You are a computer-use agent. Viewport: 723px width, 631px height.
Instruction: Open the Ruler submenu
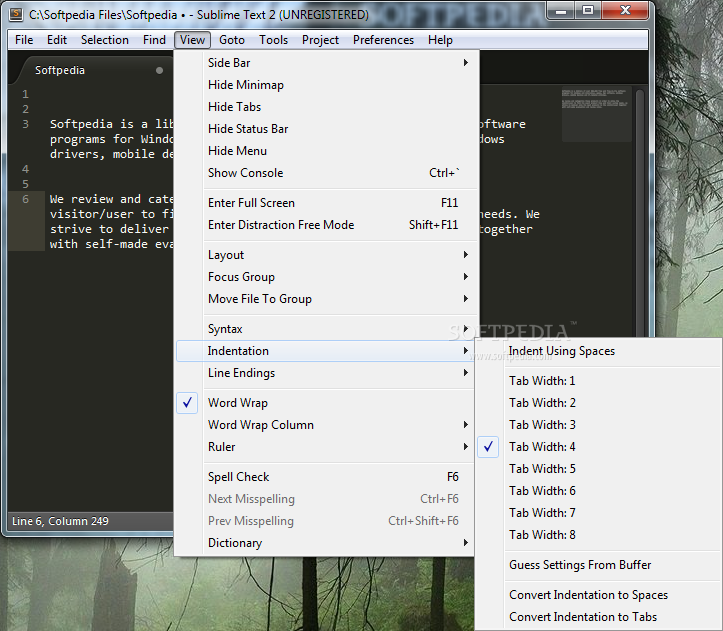click(x=325, y=447)
